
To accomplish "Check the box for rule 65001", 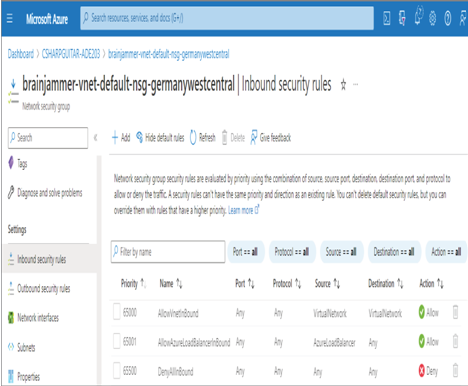I will (117, 342).
